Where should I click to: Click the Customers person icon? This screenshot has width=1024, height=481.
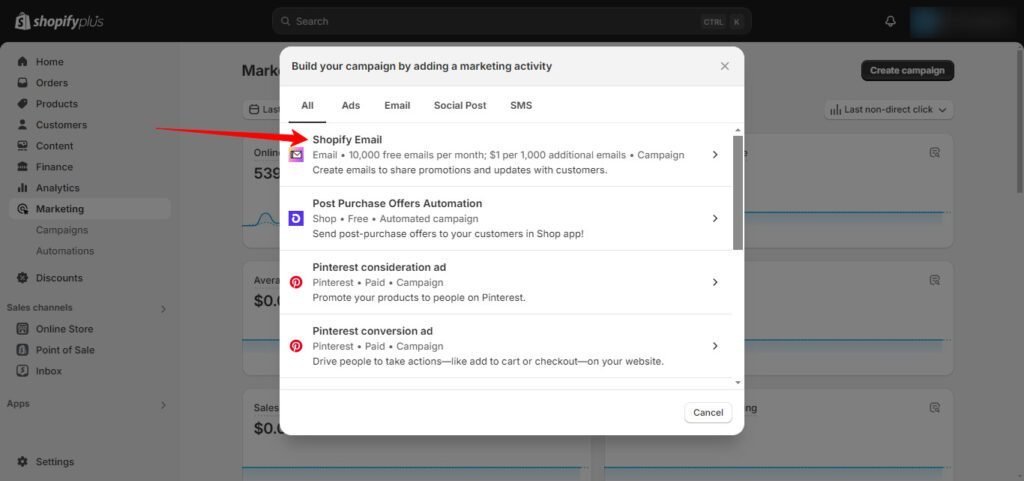coord(23,125)
